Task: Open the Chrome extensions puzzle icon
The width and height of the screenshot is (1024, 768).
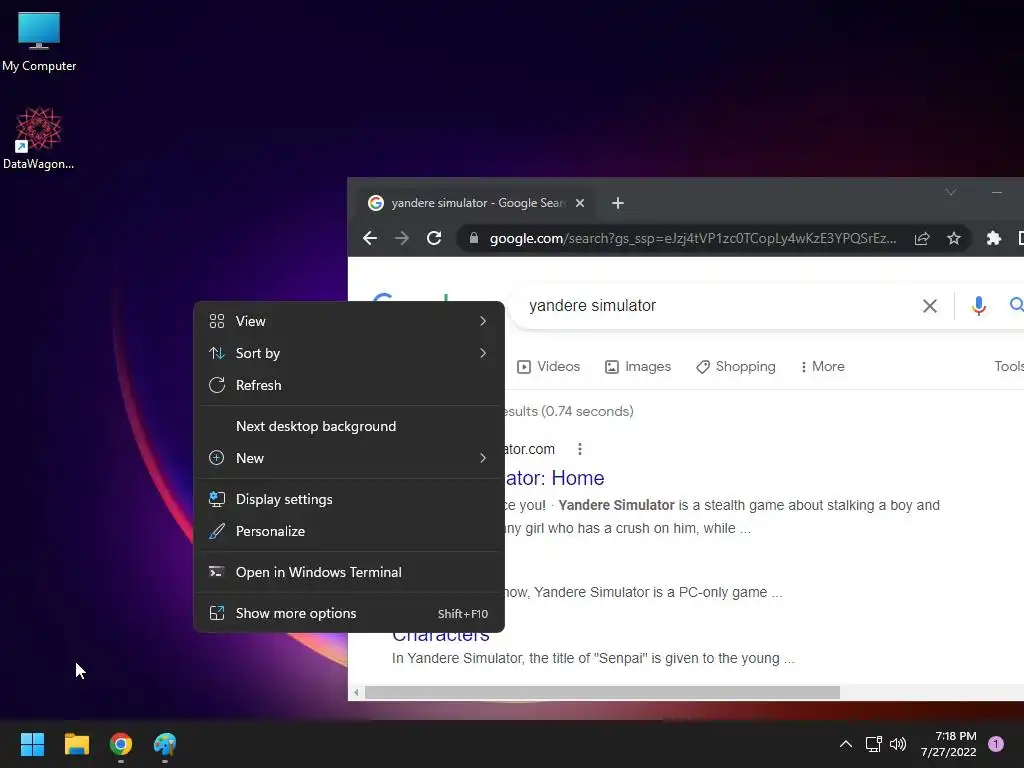Action: click(993, 238)
